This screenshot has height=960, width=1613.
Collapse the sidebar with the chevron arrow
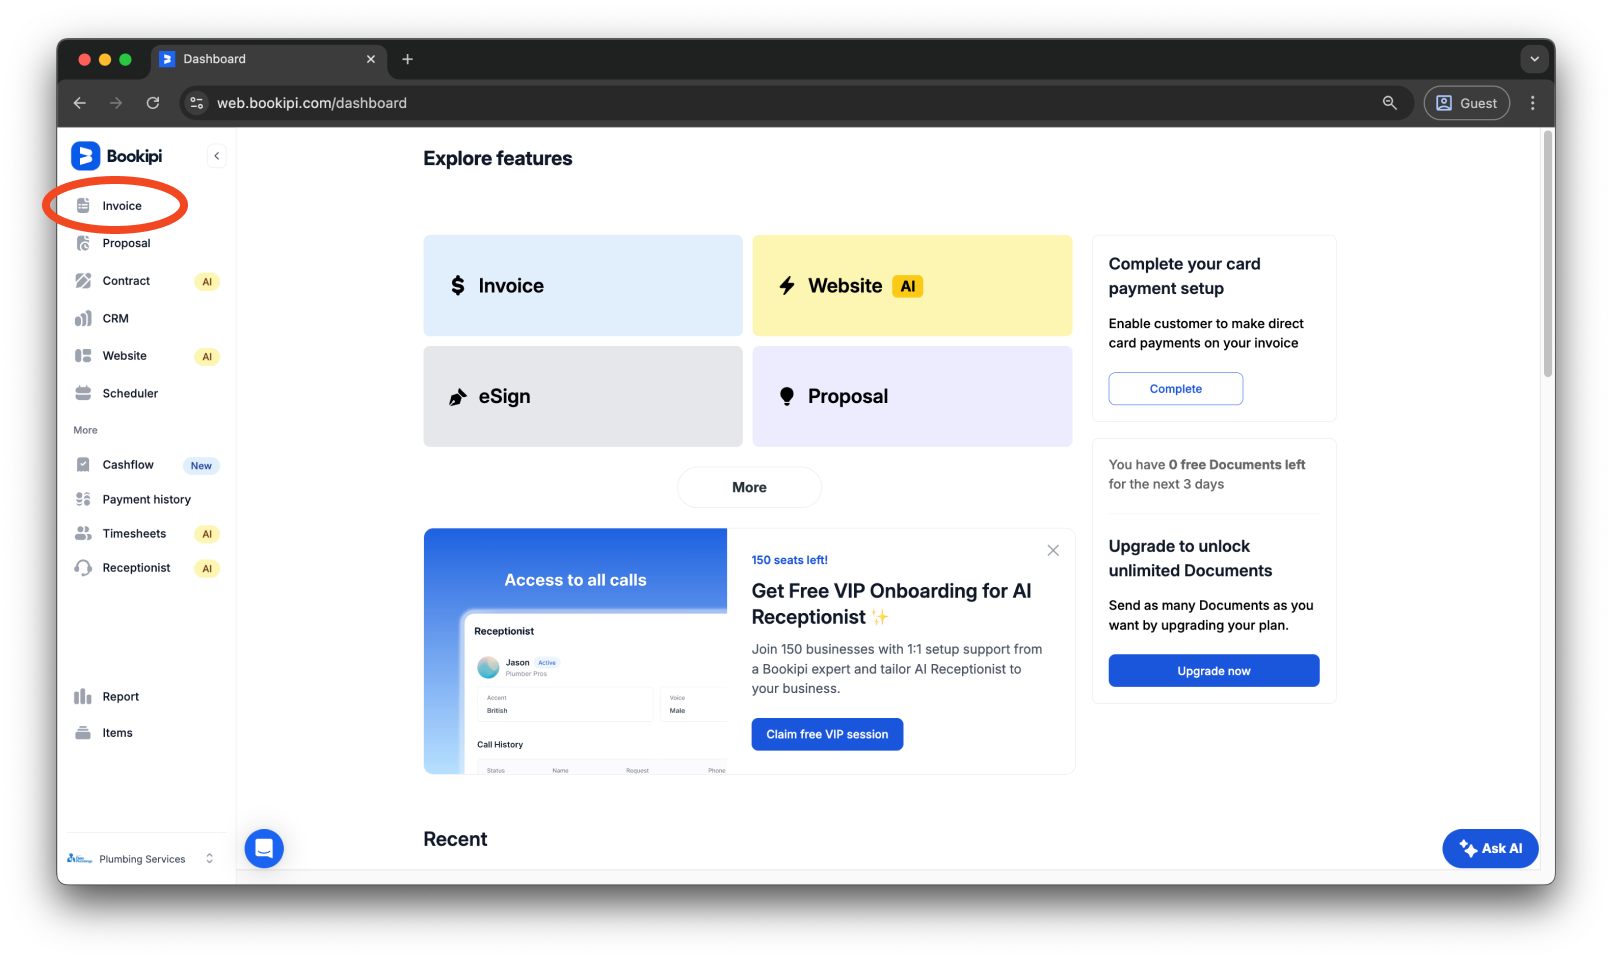pos(216,155)
